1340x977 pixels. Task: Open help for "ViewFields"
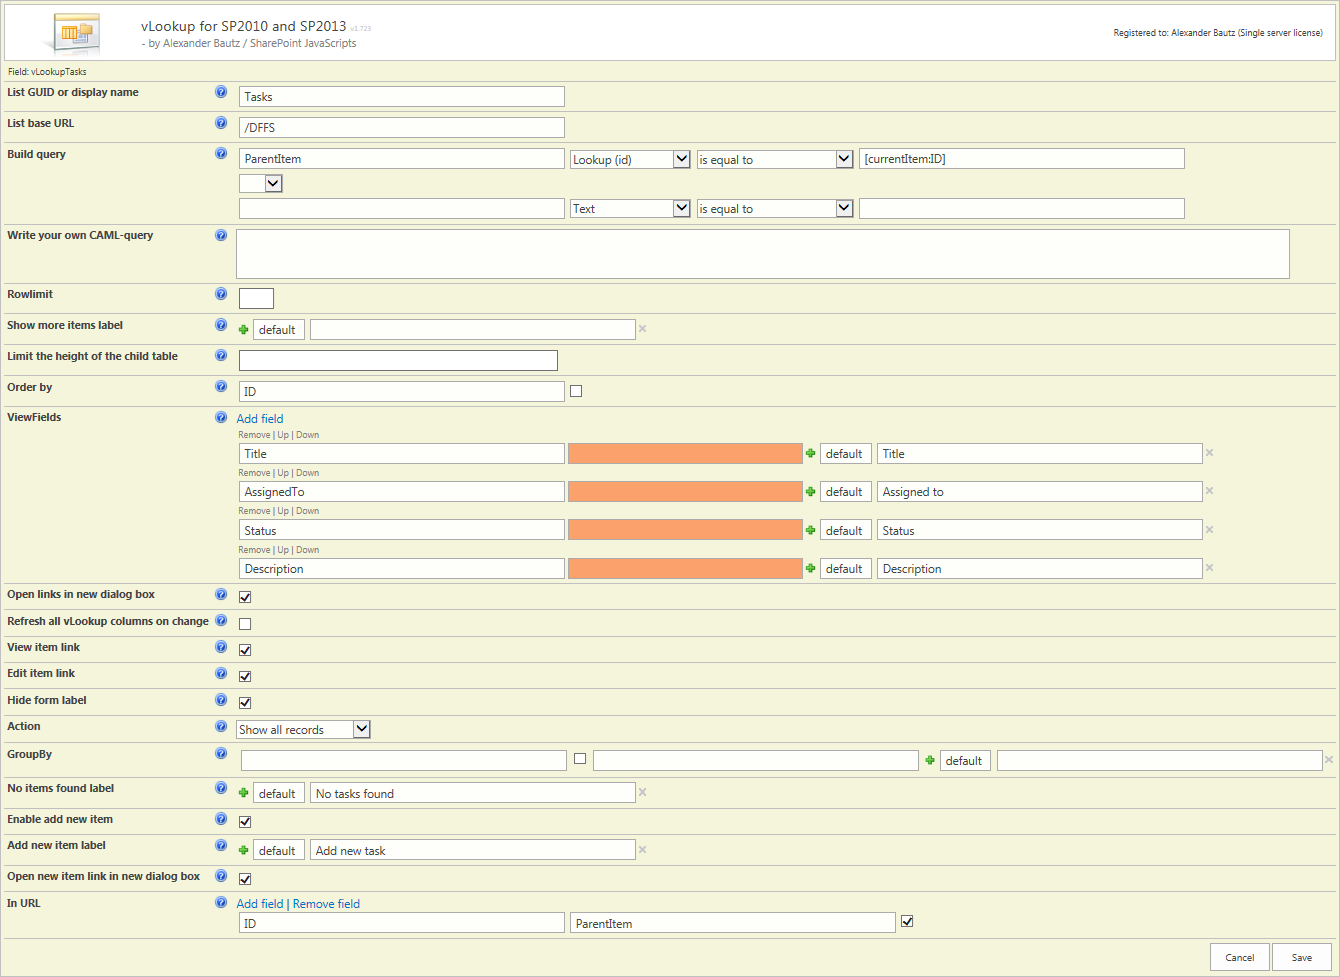[221, 417]
